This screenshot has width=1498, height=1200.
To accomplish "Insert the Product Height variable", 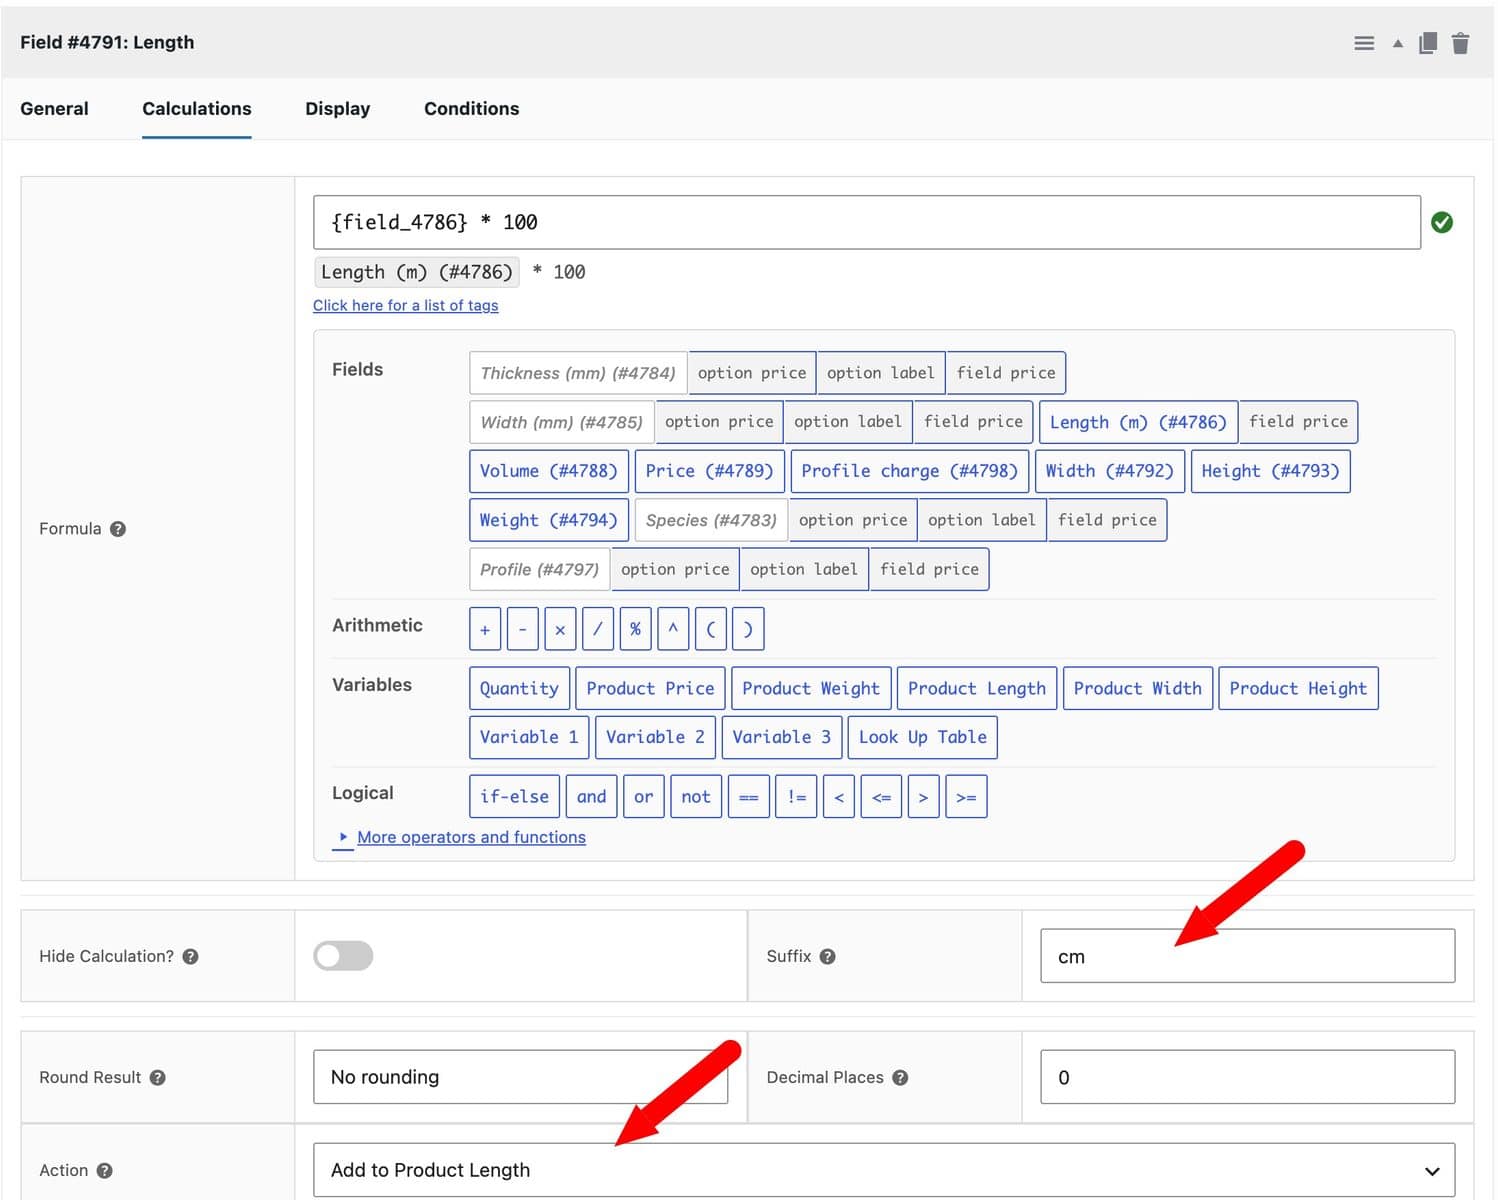I will click(1298, 688).
